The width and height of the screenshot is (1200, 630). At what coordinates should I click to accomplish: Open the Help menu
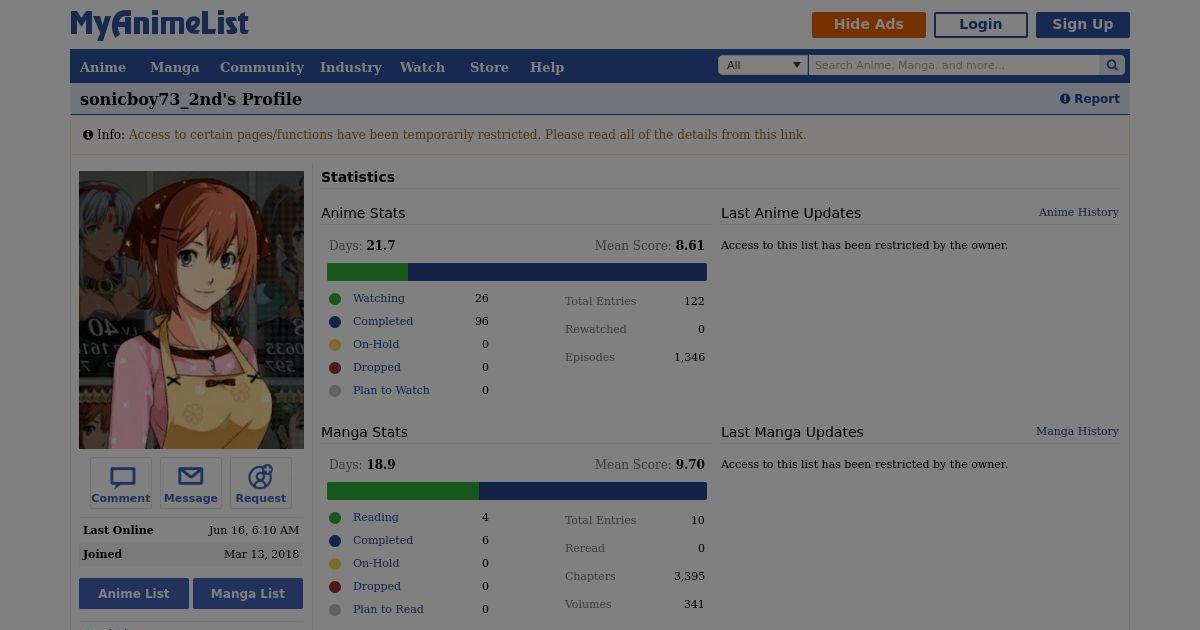[x=547, y=67]
